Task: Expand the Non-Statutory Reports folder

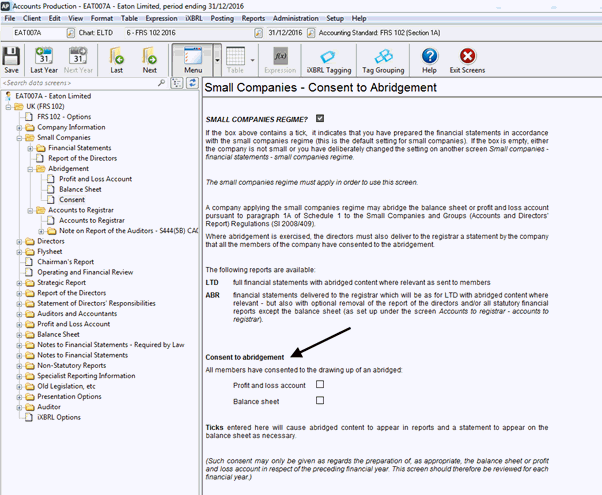Action: [x=19, y=366]
